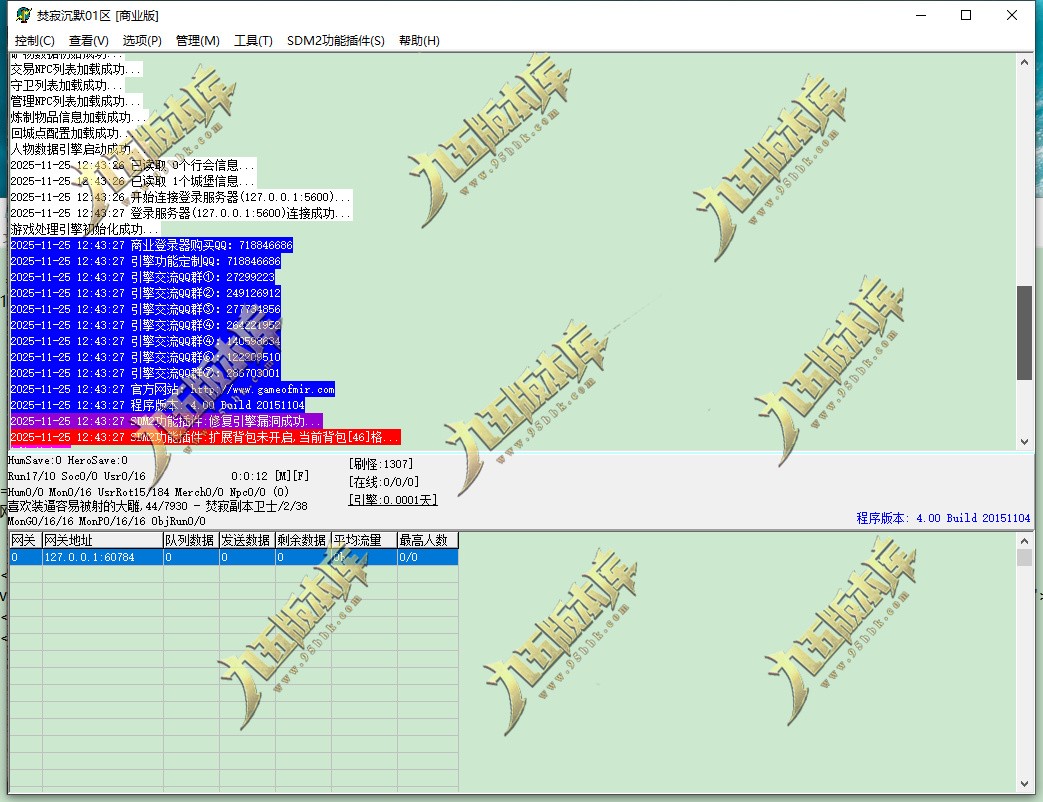Image resolution: width=1043 pixels, height=802 pixels.
Task: Click the log panel scroll down arrow
Action: tap(1024, 442)
